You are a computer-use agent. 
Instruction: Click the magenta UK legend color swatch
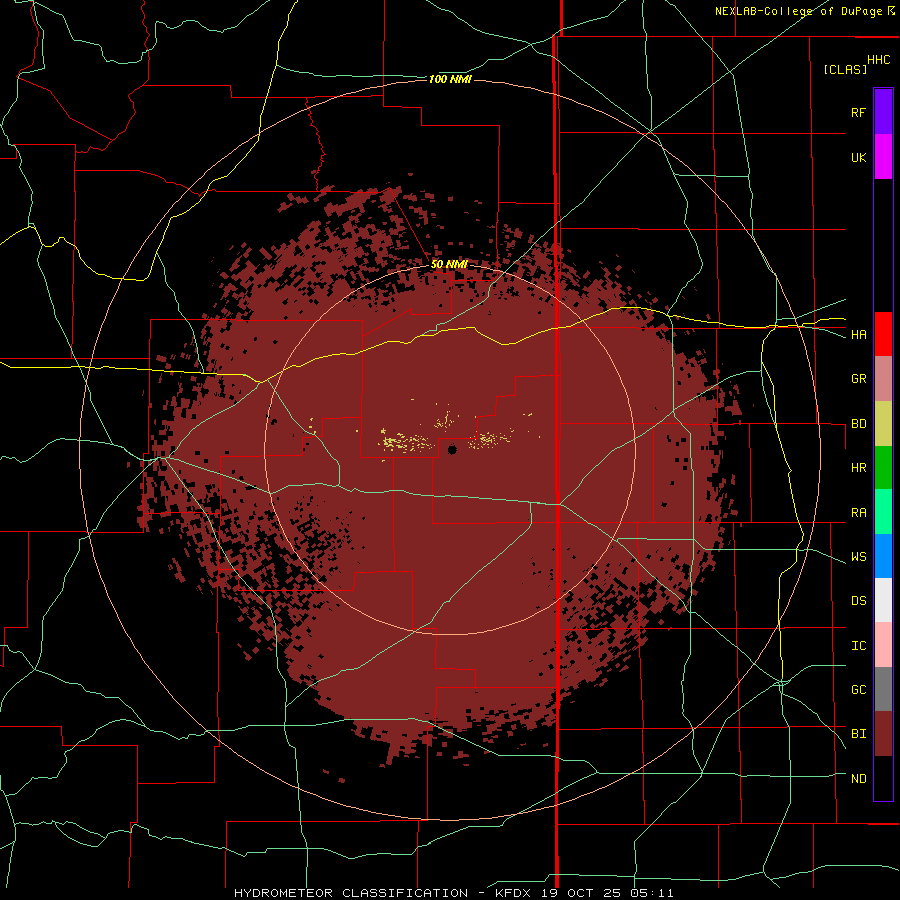[x=883, y=157]
